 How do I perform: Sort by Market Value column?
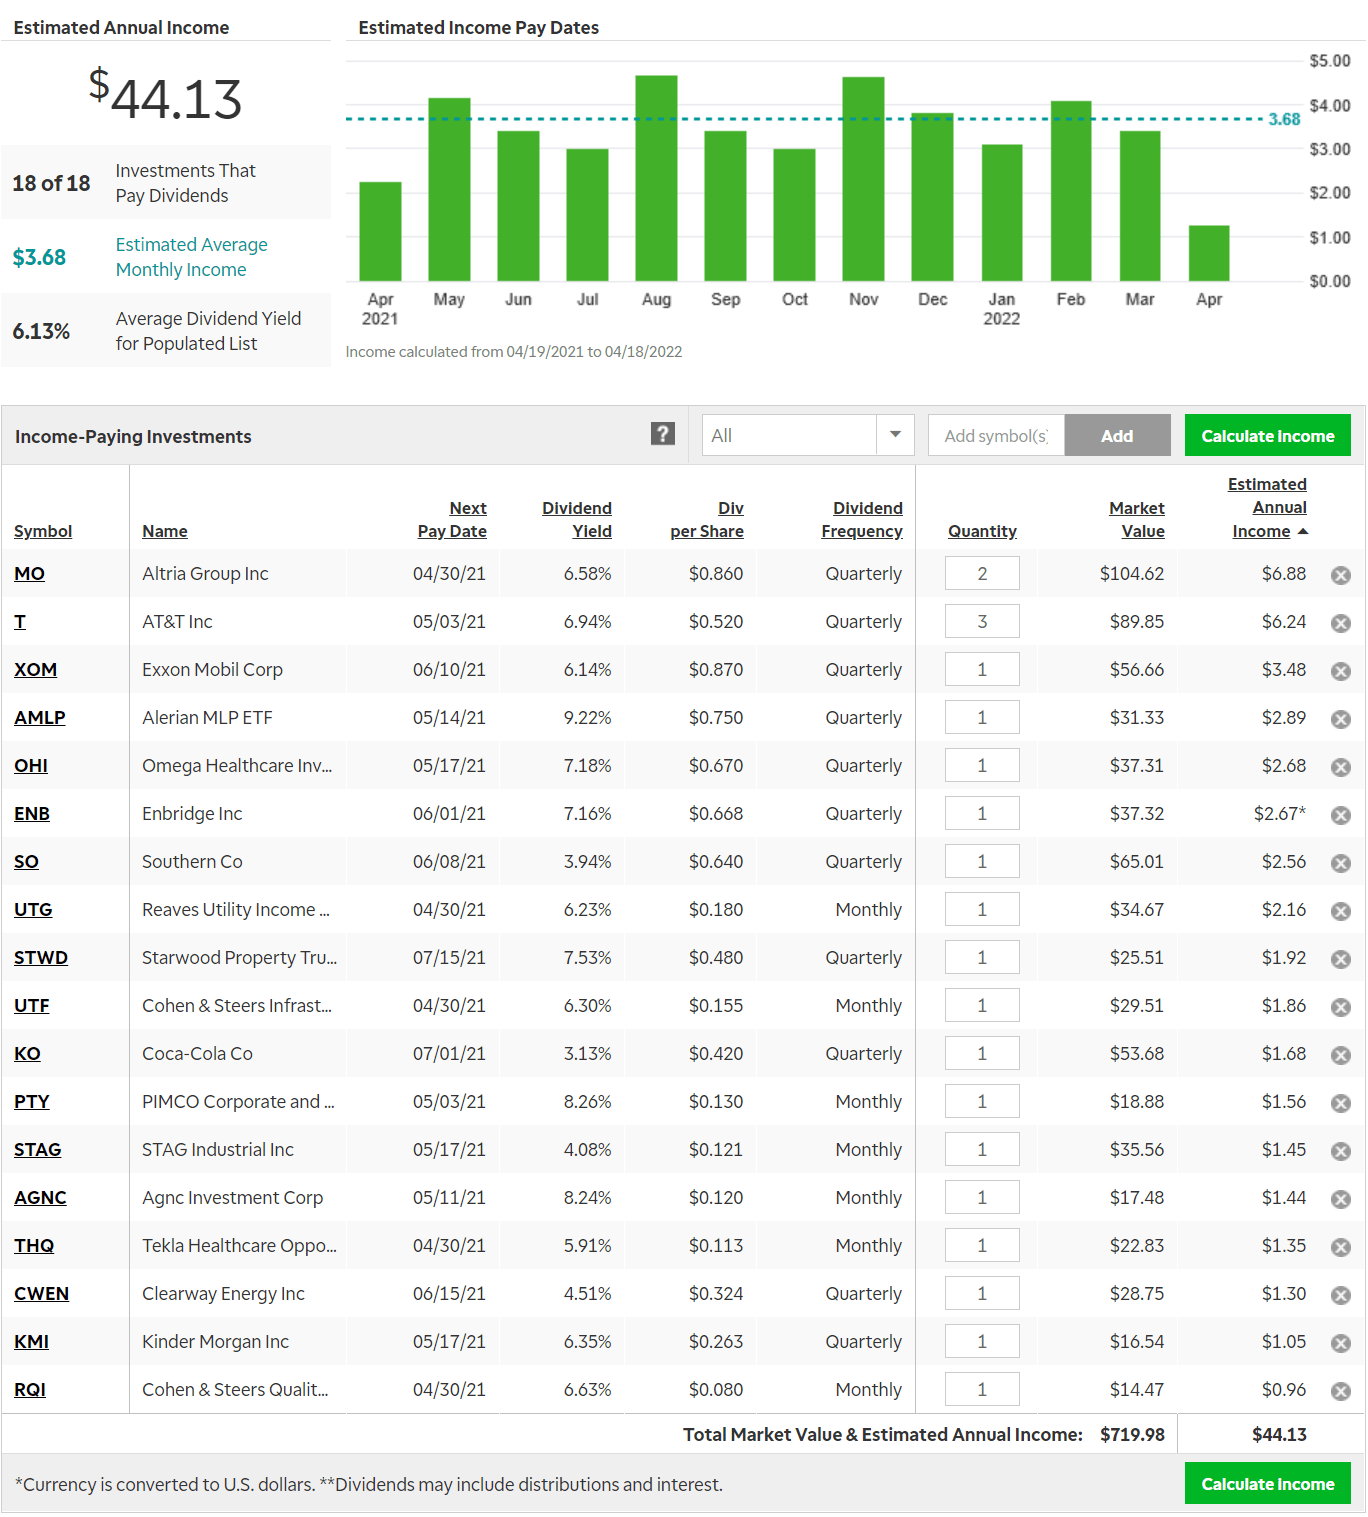coord(1137,520)
